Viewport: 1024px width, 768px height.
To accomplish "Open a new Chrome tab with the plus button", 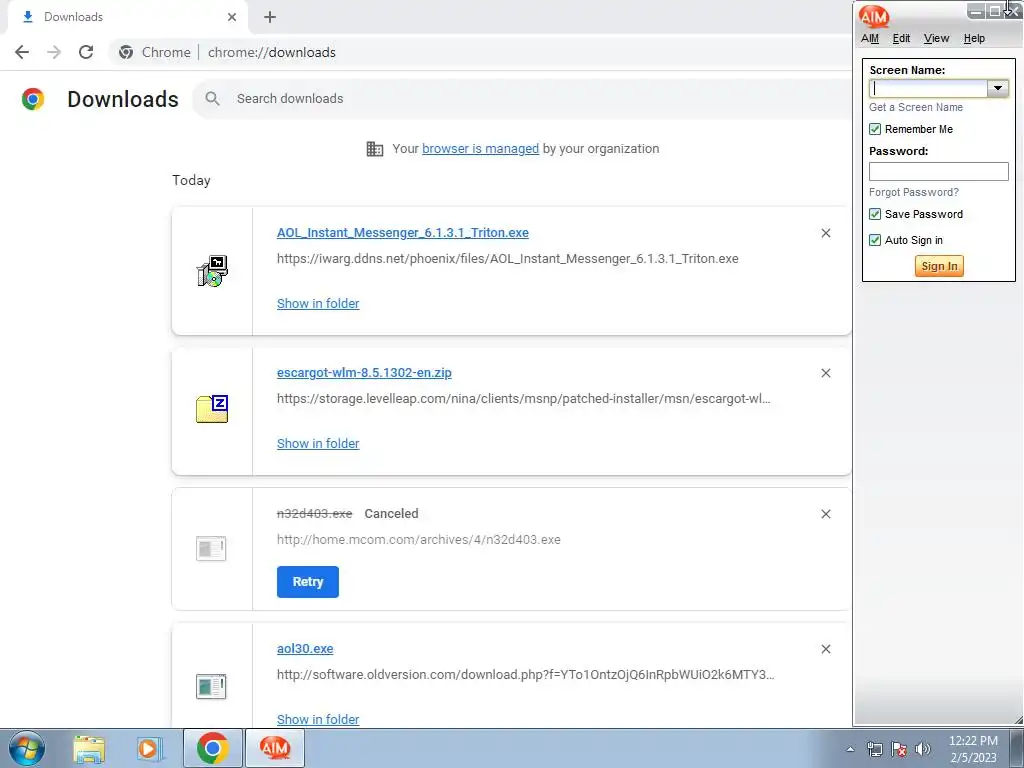I will pyautogui.click(x=270, y=17).
